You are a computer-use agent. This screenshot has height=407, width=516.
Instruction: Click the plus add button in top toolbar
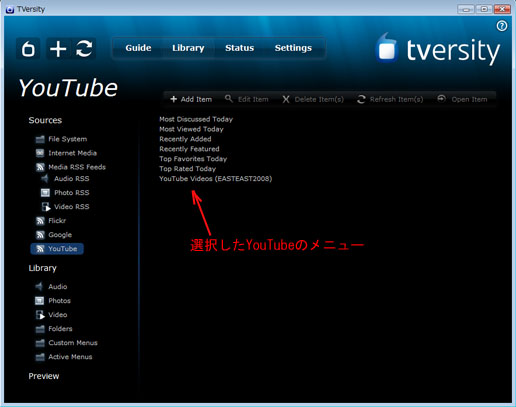click(58, 49)
